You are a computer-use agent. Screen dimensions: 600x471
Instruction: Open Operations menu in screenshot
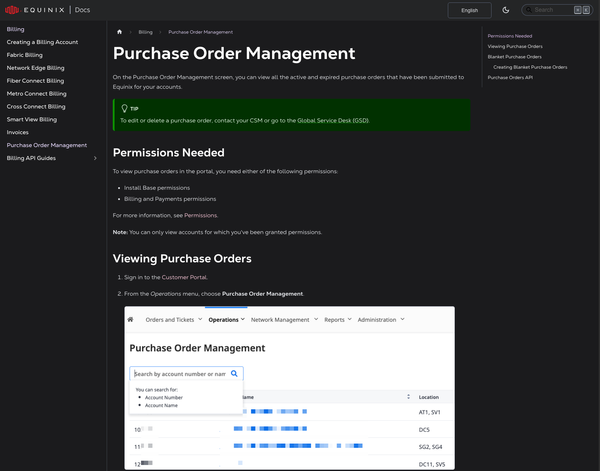tap(226, 319)
